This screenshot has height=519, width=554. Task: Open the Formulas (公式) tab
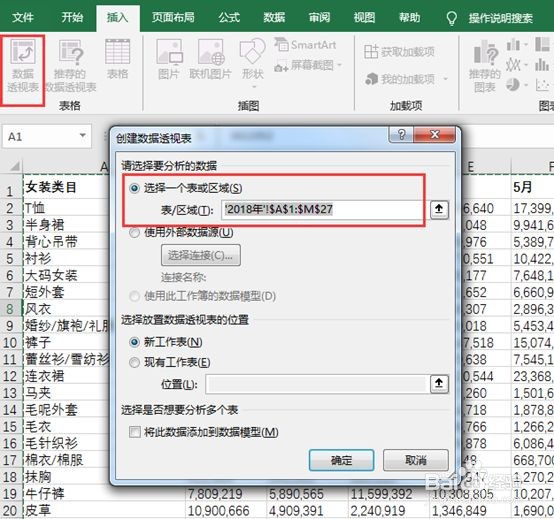pyautogui.click(x=229, y=17)
